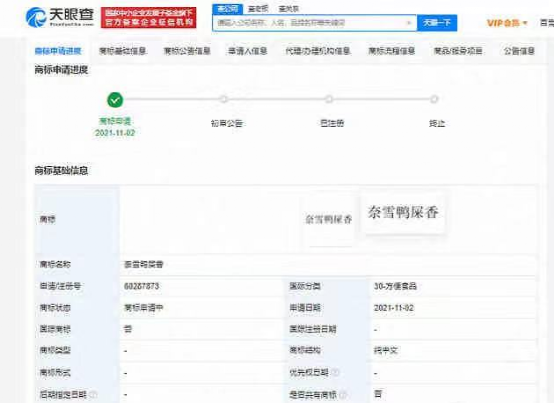Click the green checkmark at 商标申请 step
Image resolution: width=554 pixels, height=403 pixels.
[x=115, y=100]
